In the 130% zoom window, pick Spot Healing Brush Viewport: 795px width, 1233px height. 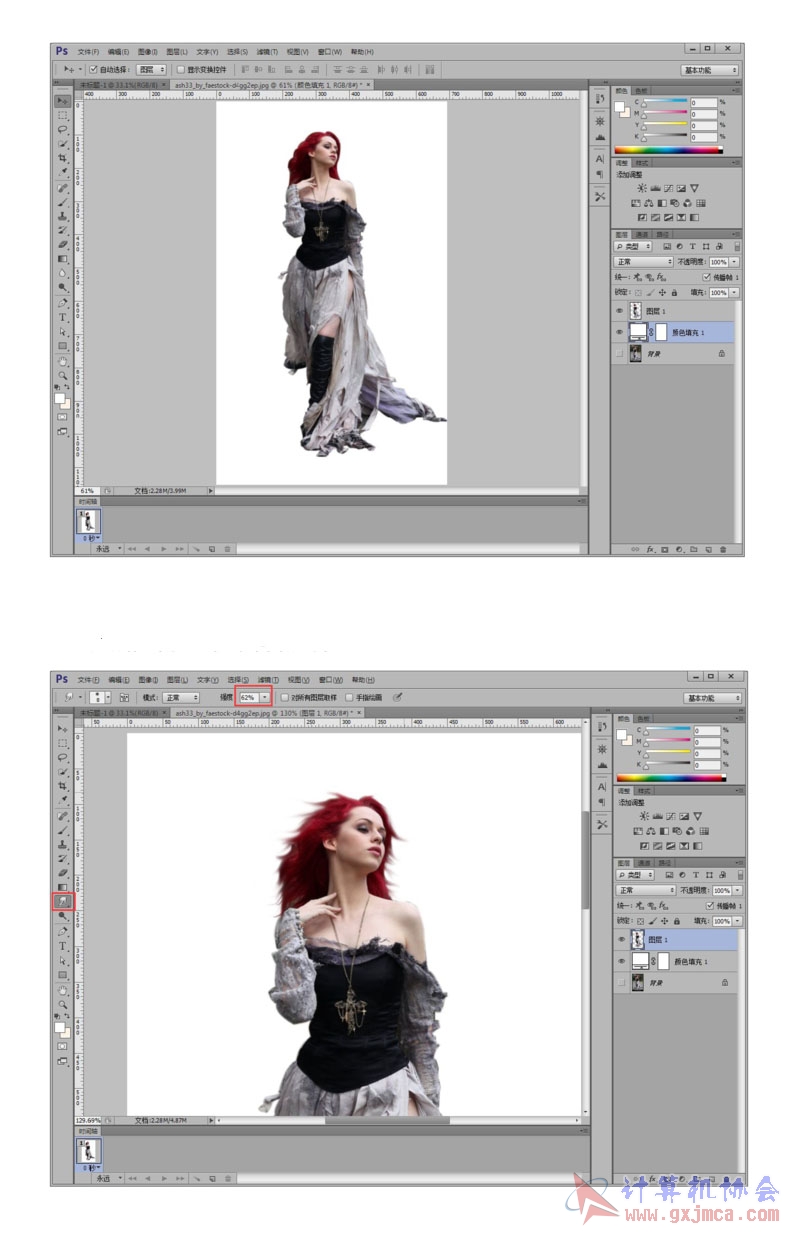pos(62,816)
